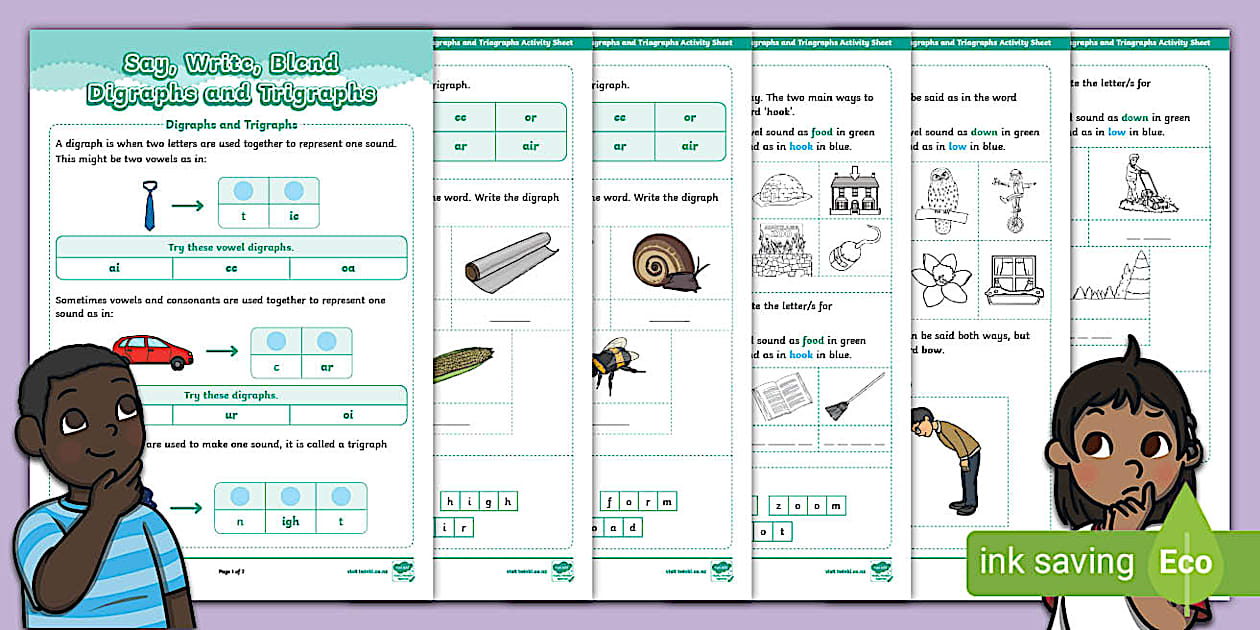The height and width of the screenshot is (630, 1260).
Task: Click the 'ai' cell under Try these vowel digraphs
Action: [x=113, y=268]
